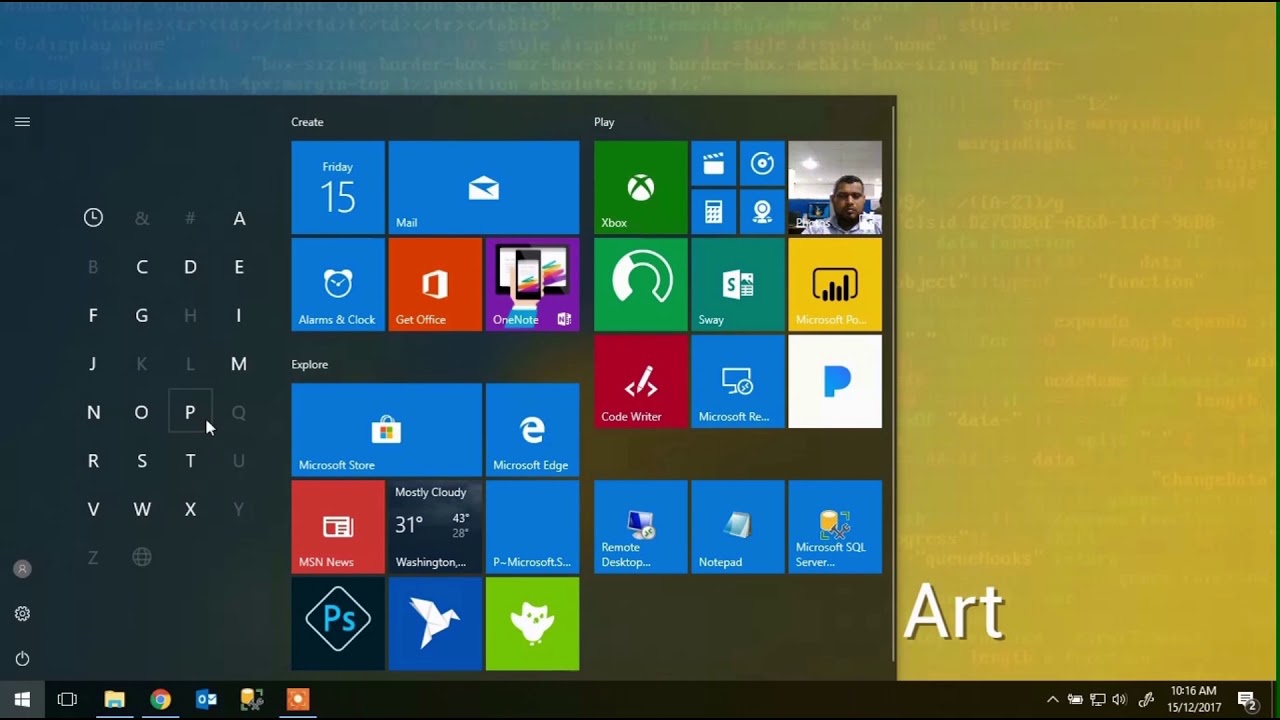Jump to letter V in app list

click(93, 509)
